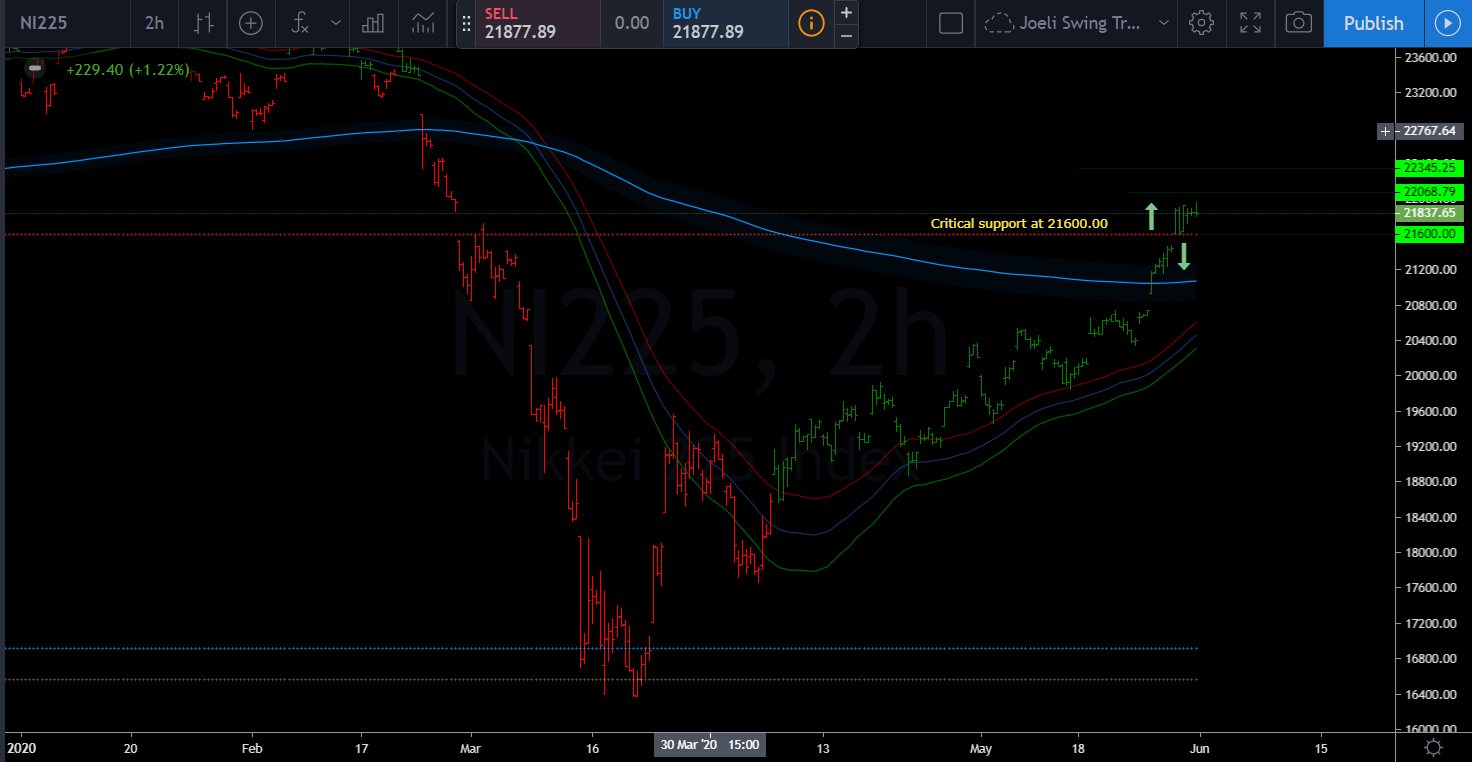
Task: Click the orange order info icon
Action: point(811,22)
